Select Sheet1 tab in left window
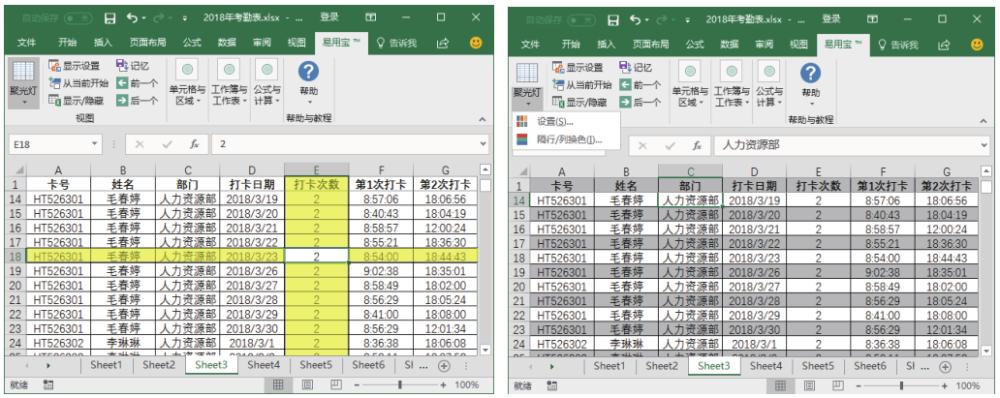 (106, 365)
